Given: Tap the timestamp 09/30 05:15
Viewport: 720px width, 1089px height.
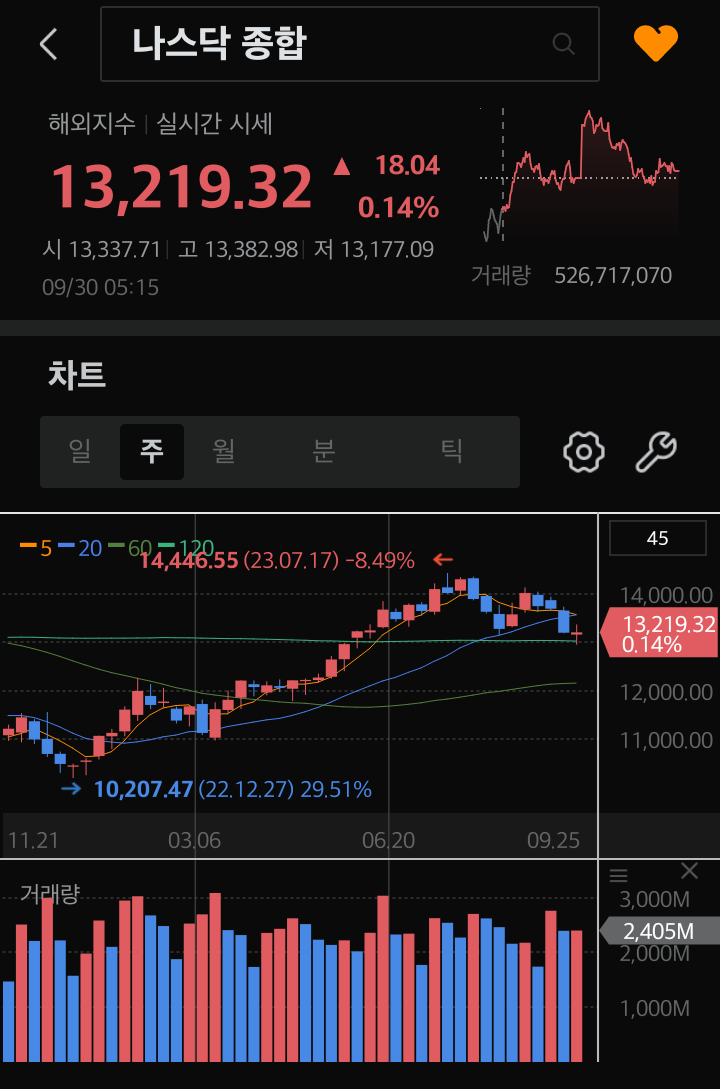Looking at the screenshot, I should (x=101, y=288).
